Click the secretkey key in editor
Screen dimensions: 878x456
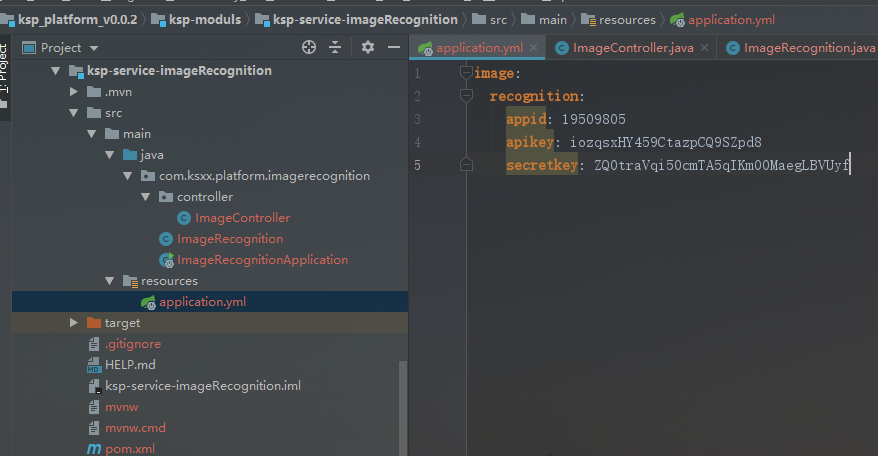coord(542,165)
